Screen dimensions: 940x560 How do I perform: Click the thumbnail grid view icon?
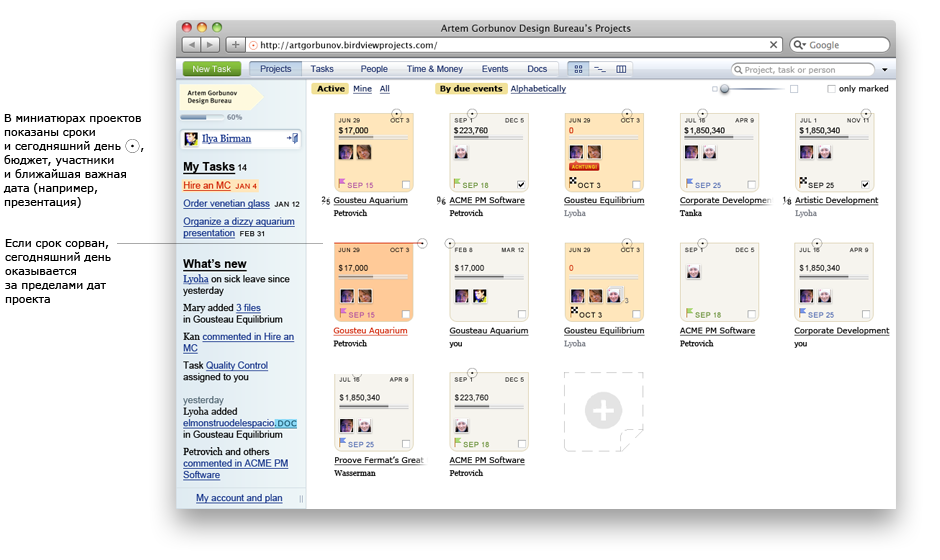coord(579,69)
